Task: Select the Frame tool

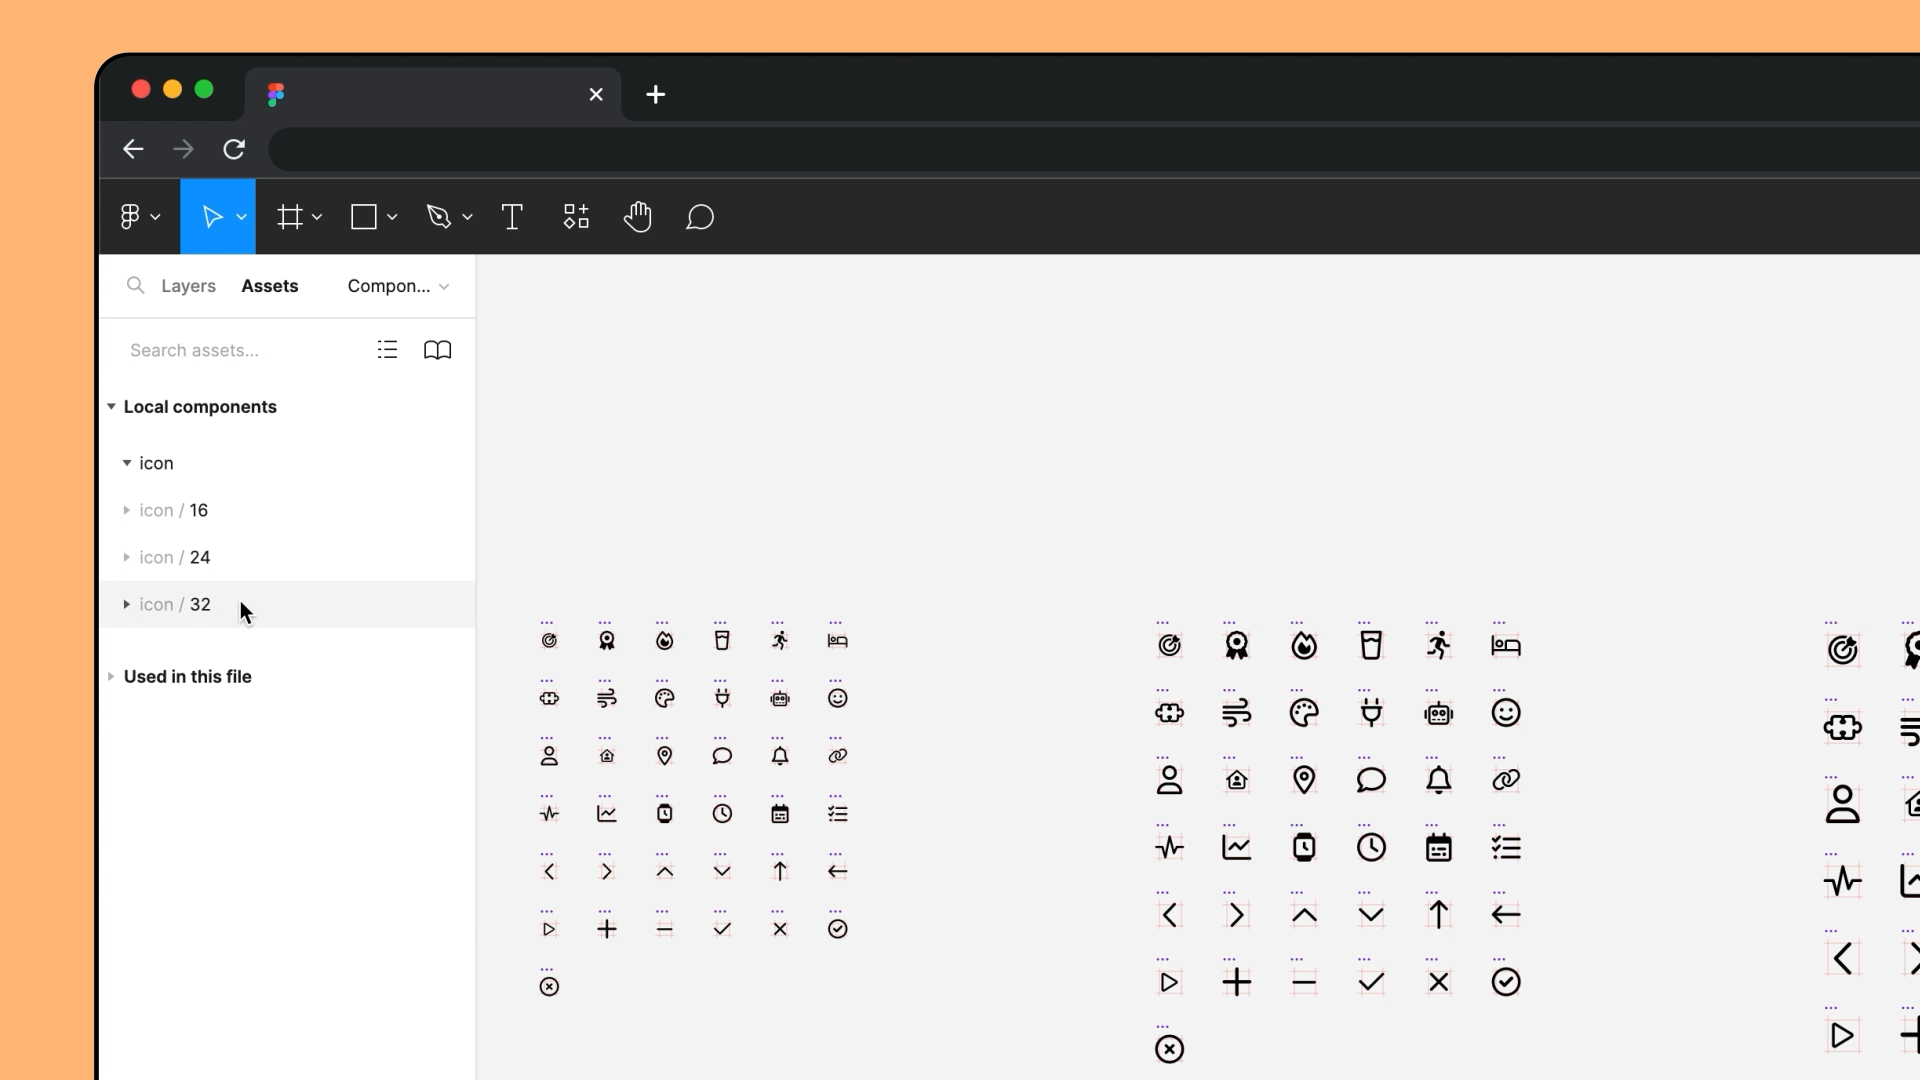Action: [x=290, y=217]
